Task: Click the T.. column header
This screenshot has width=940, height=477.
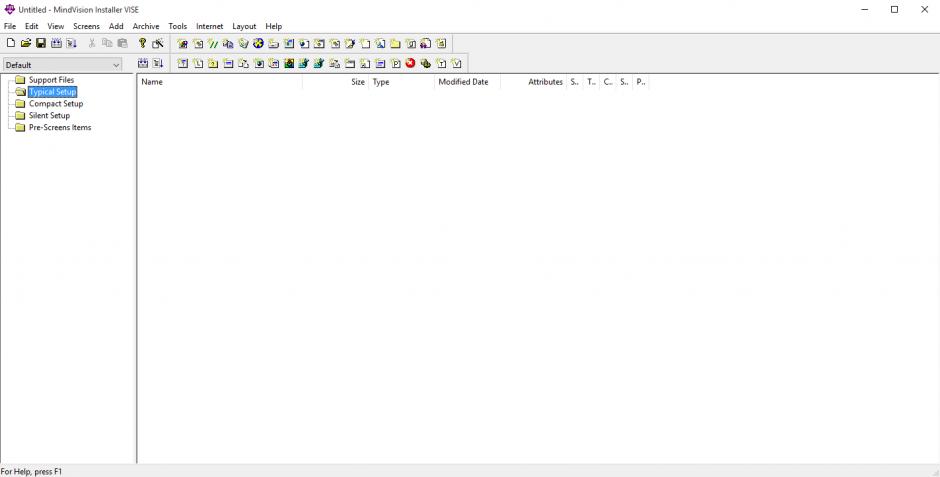Action: coord(591,82)
